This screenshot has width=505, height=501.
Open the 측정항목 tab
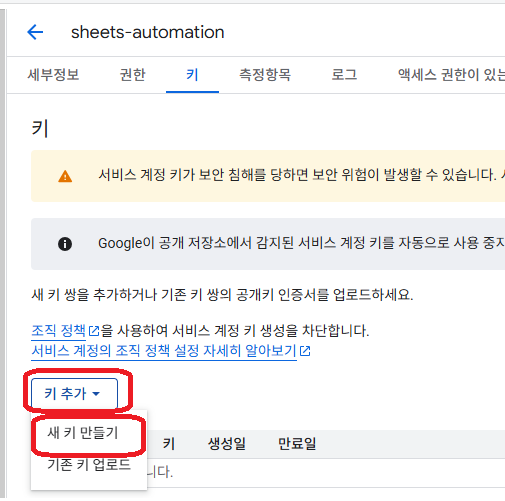[x=265, y=75]
